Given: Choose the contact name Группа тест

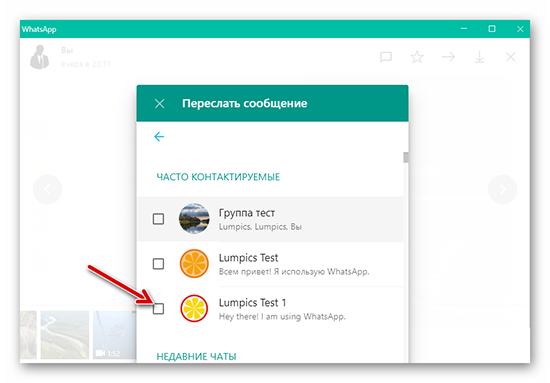Looking at the screenshot, I should [x=247, y=213].
